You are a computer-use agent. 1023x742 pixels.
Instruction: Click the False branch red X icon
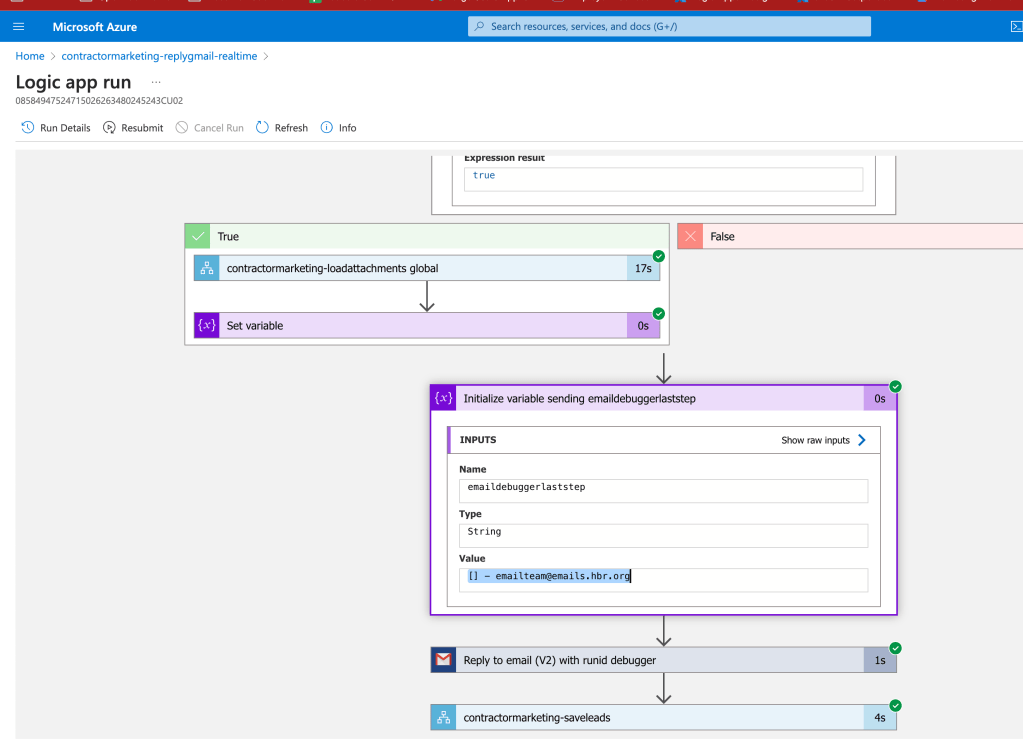click(x=690, y=236)
